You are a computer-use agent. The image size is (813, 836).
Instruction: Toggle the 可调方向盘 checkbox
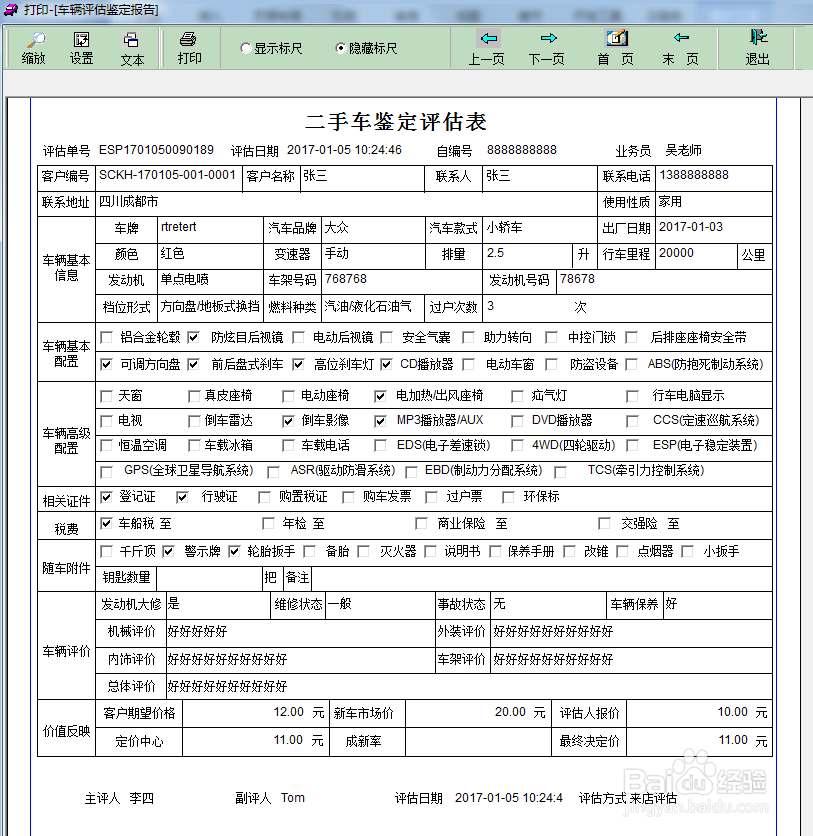coord(107,365)
